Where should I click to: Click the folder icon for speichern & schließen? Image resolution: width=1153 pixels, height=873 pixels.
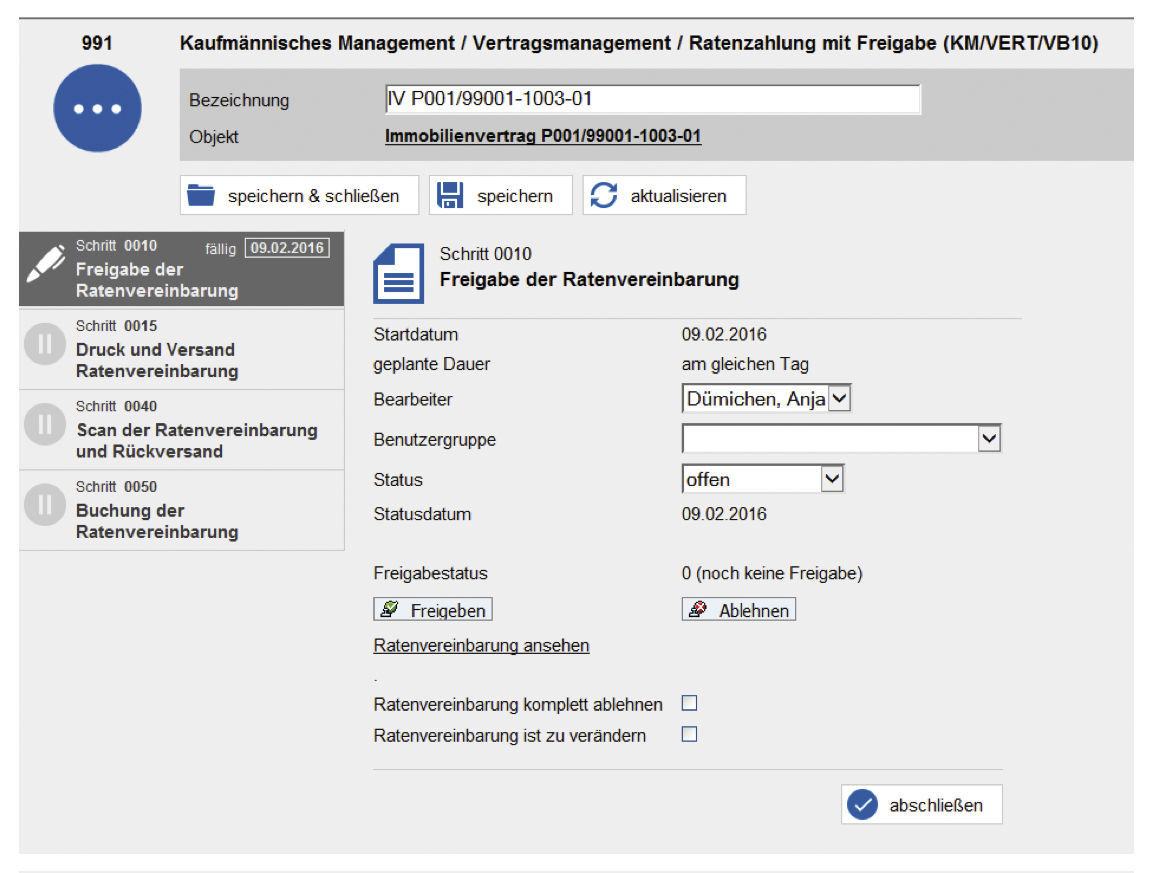202,196
